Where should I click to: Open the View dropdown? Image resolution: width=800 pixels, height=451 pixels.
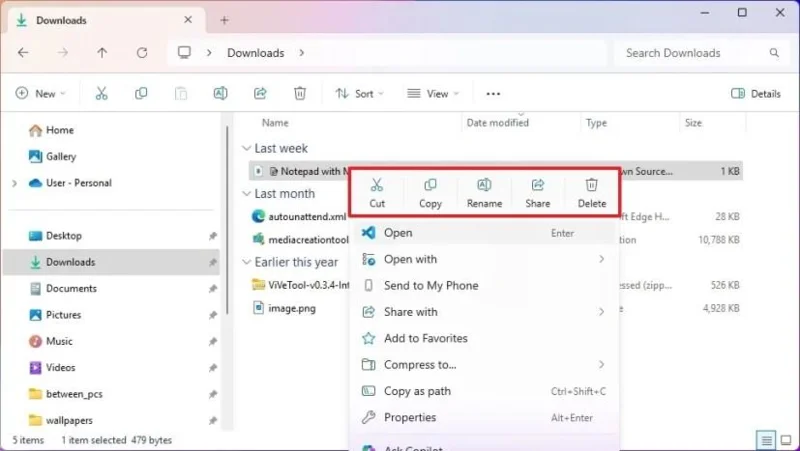(433, 93)
